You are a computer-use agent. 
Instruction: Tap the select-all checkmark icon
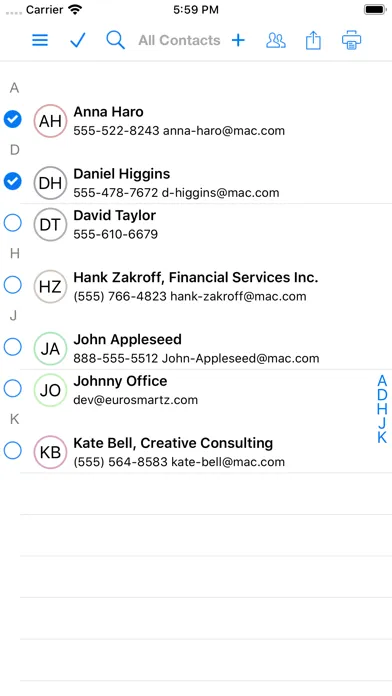78,40
